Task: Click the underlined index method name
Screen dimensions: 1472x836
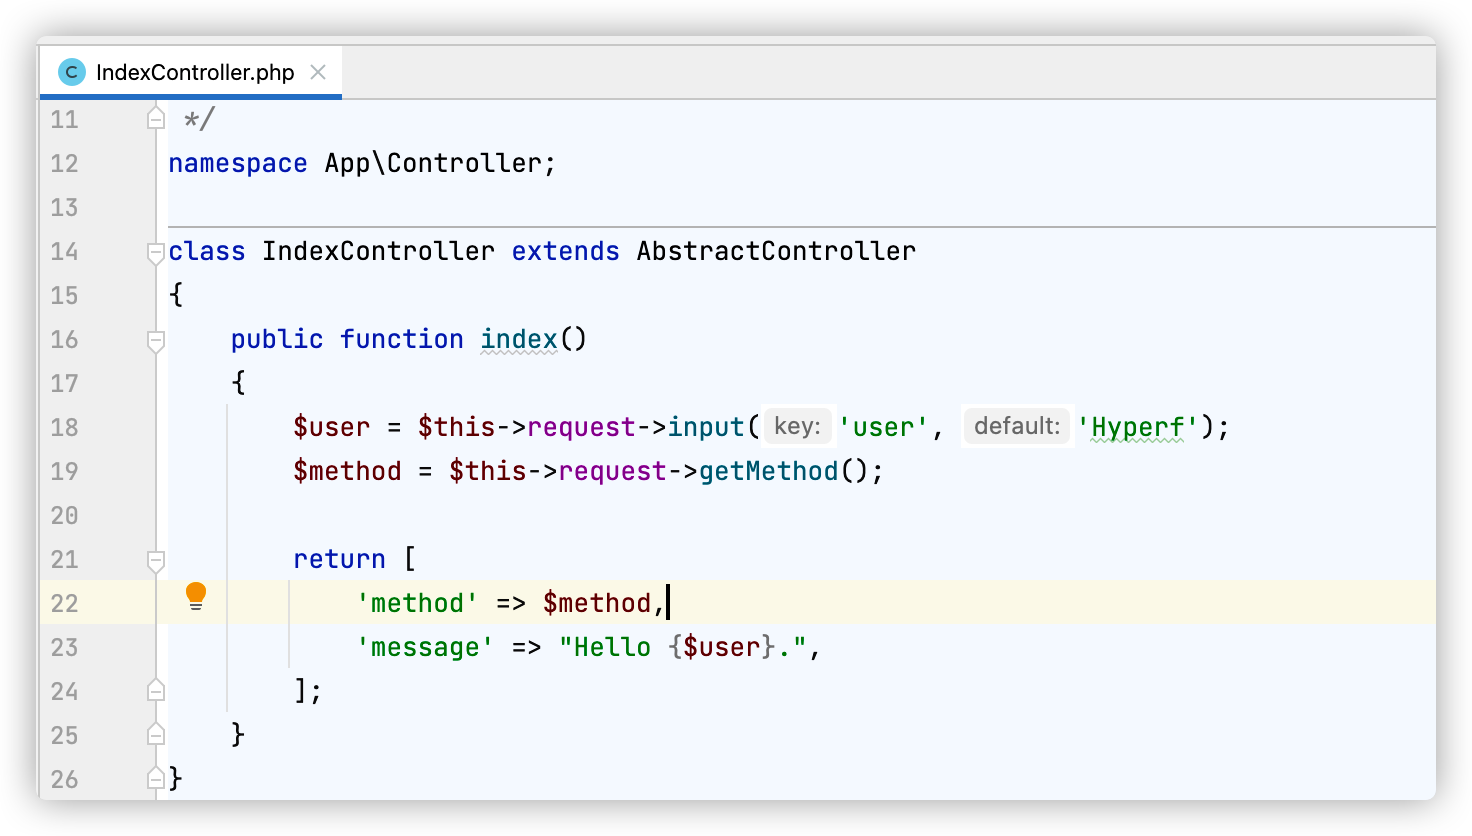Action: coord(517,339)
